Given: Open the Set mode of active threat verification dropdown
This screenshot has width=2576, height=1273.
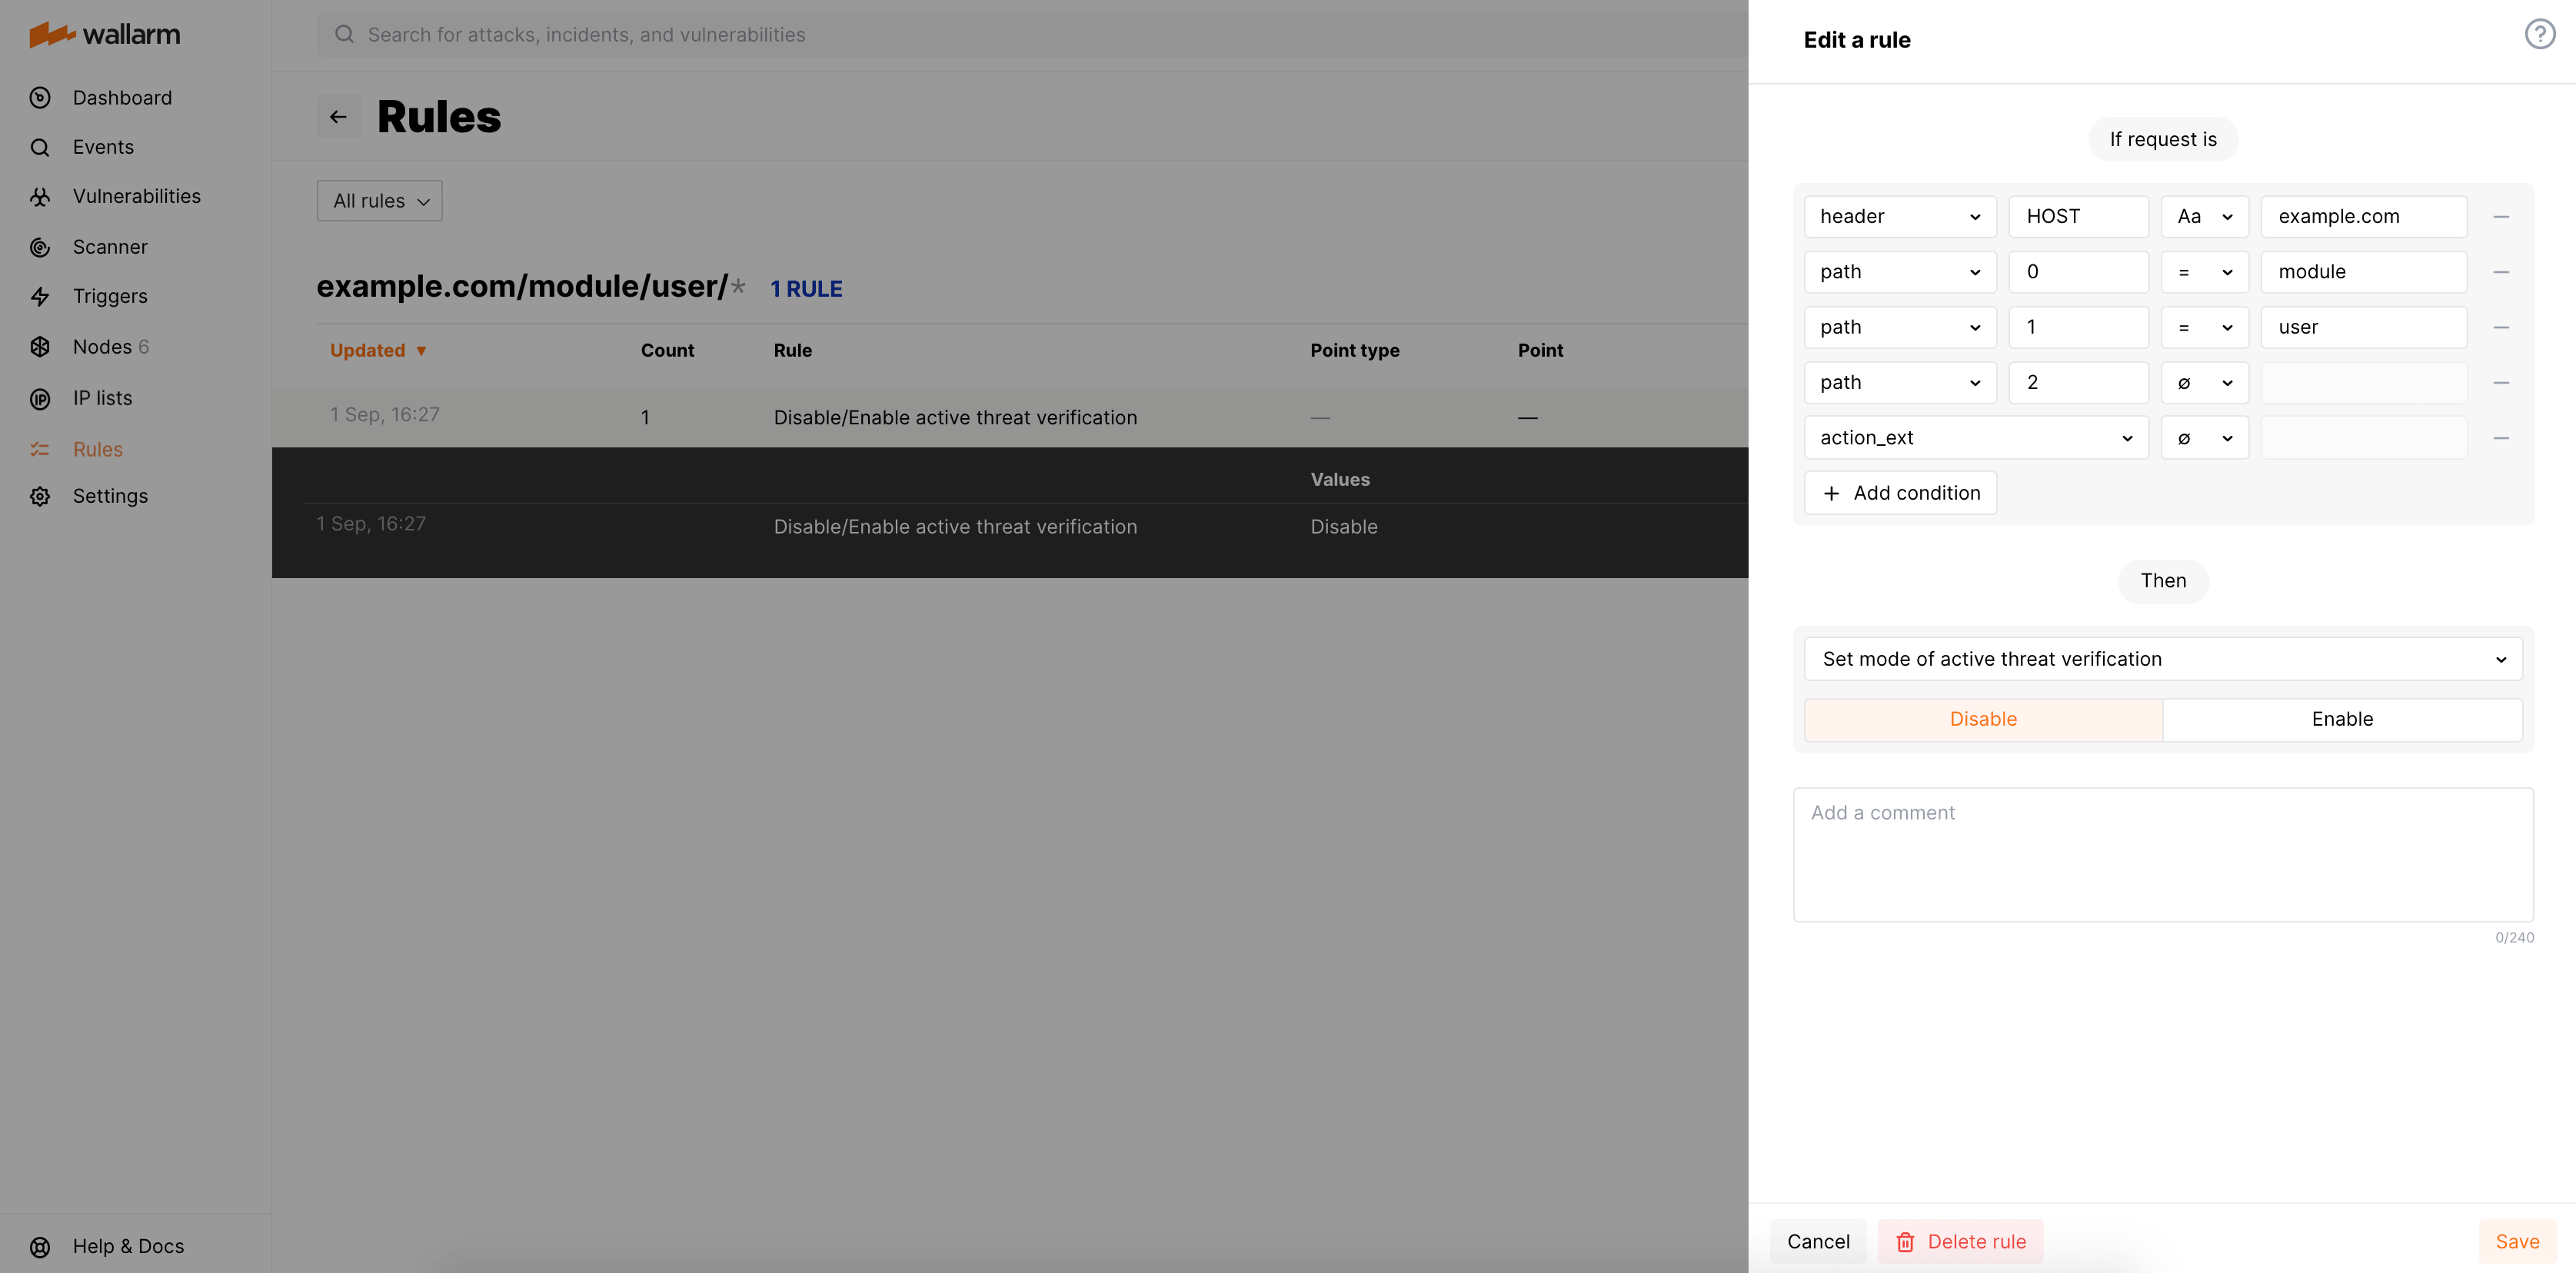Looking at the screenshot, I should click(x=2163, y=658).
